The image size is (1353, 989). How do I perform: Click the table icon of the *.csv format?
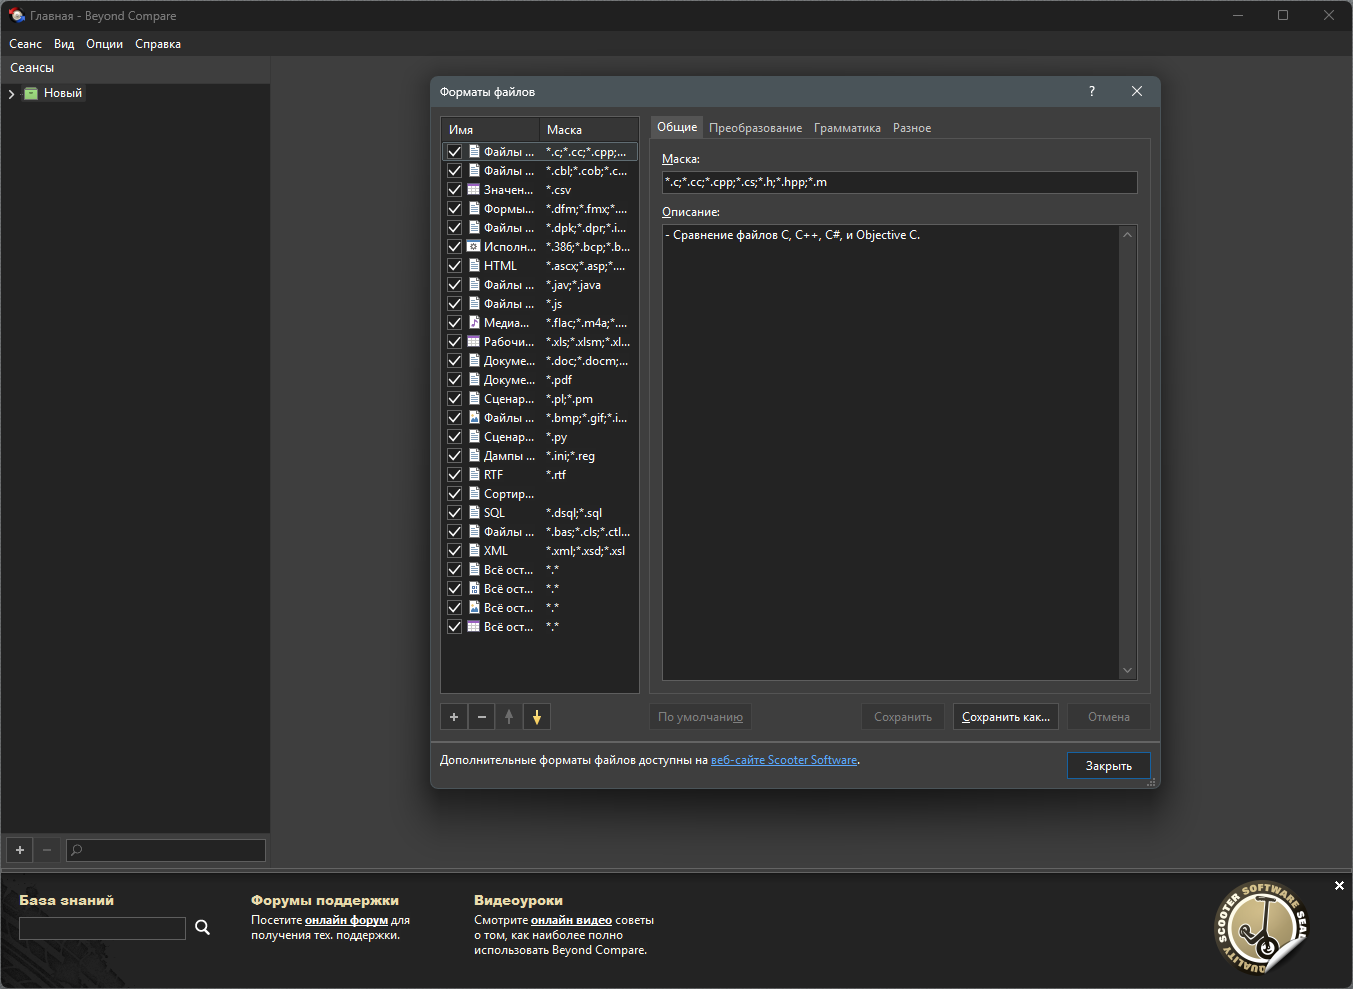(x=474, y=190)
